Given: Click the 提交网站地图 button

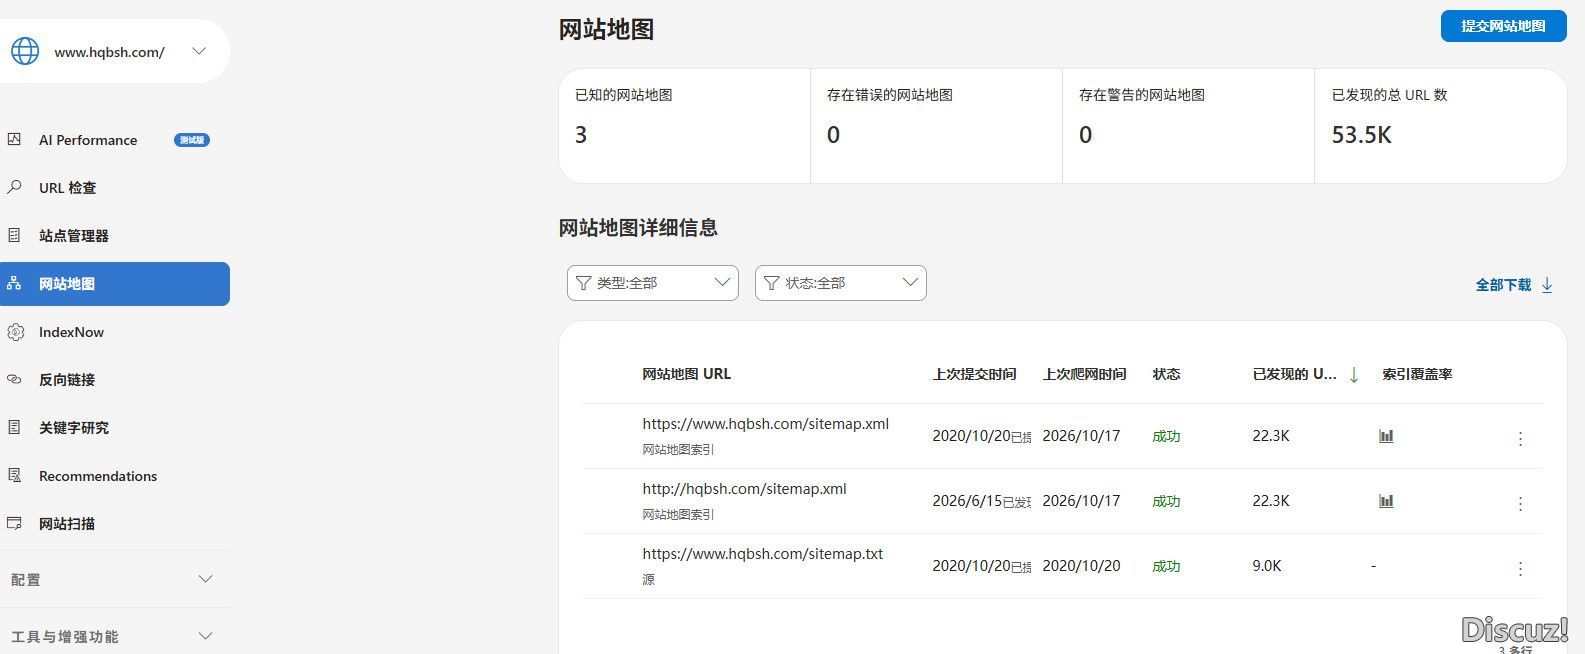Looking at the screenshot, I should coord(1503,26).
